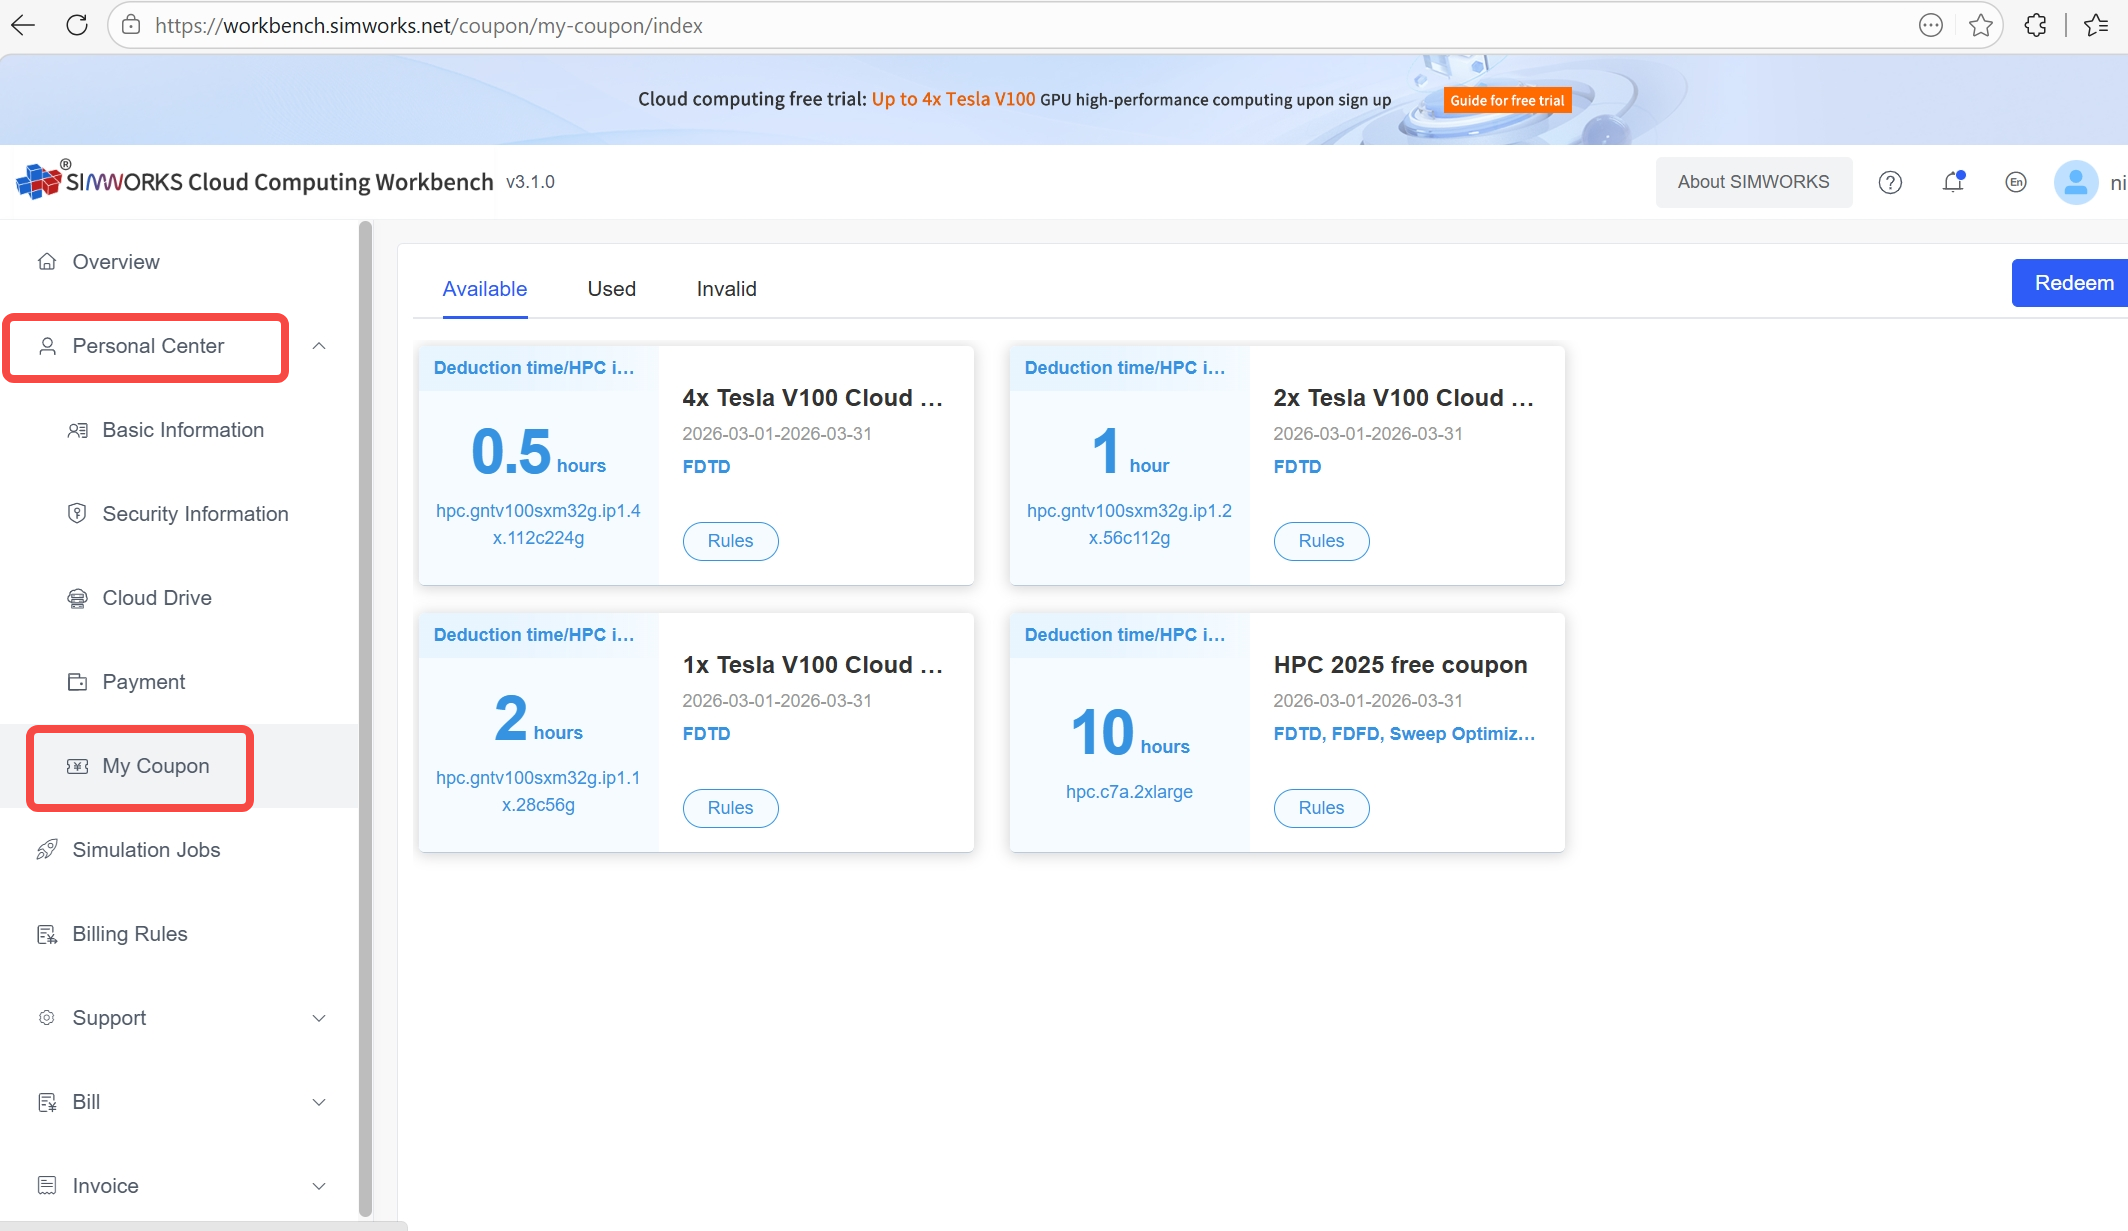Expand the Bill menu chevron
Screen dimensions: 2128x1231
319,1102
